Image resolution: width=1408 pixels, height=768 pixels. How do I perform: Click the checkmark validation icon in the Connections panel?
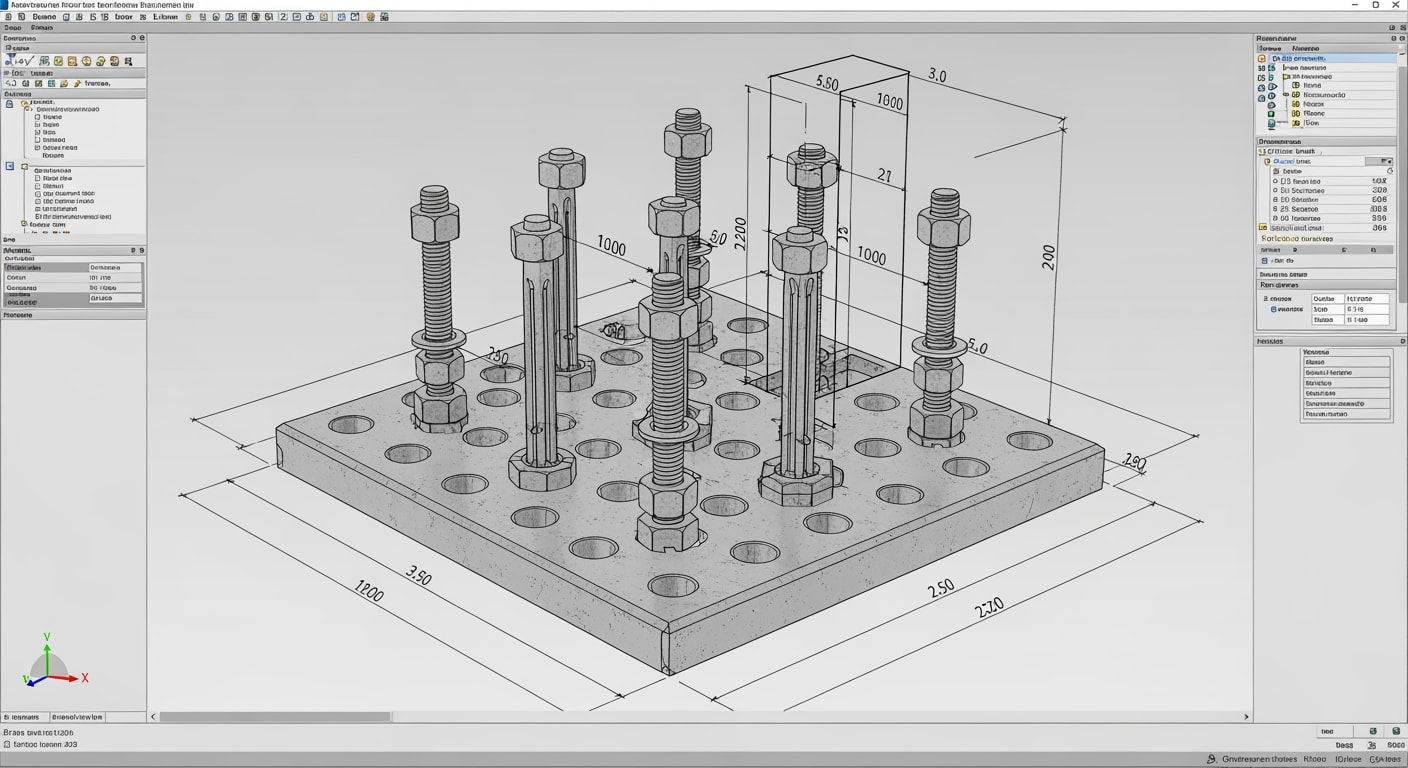click(x=29, y=60)
